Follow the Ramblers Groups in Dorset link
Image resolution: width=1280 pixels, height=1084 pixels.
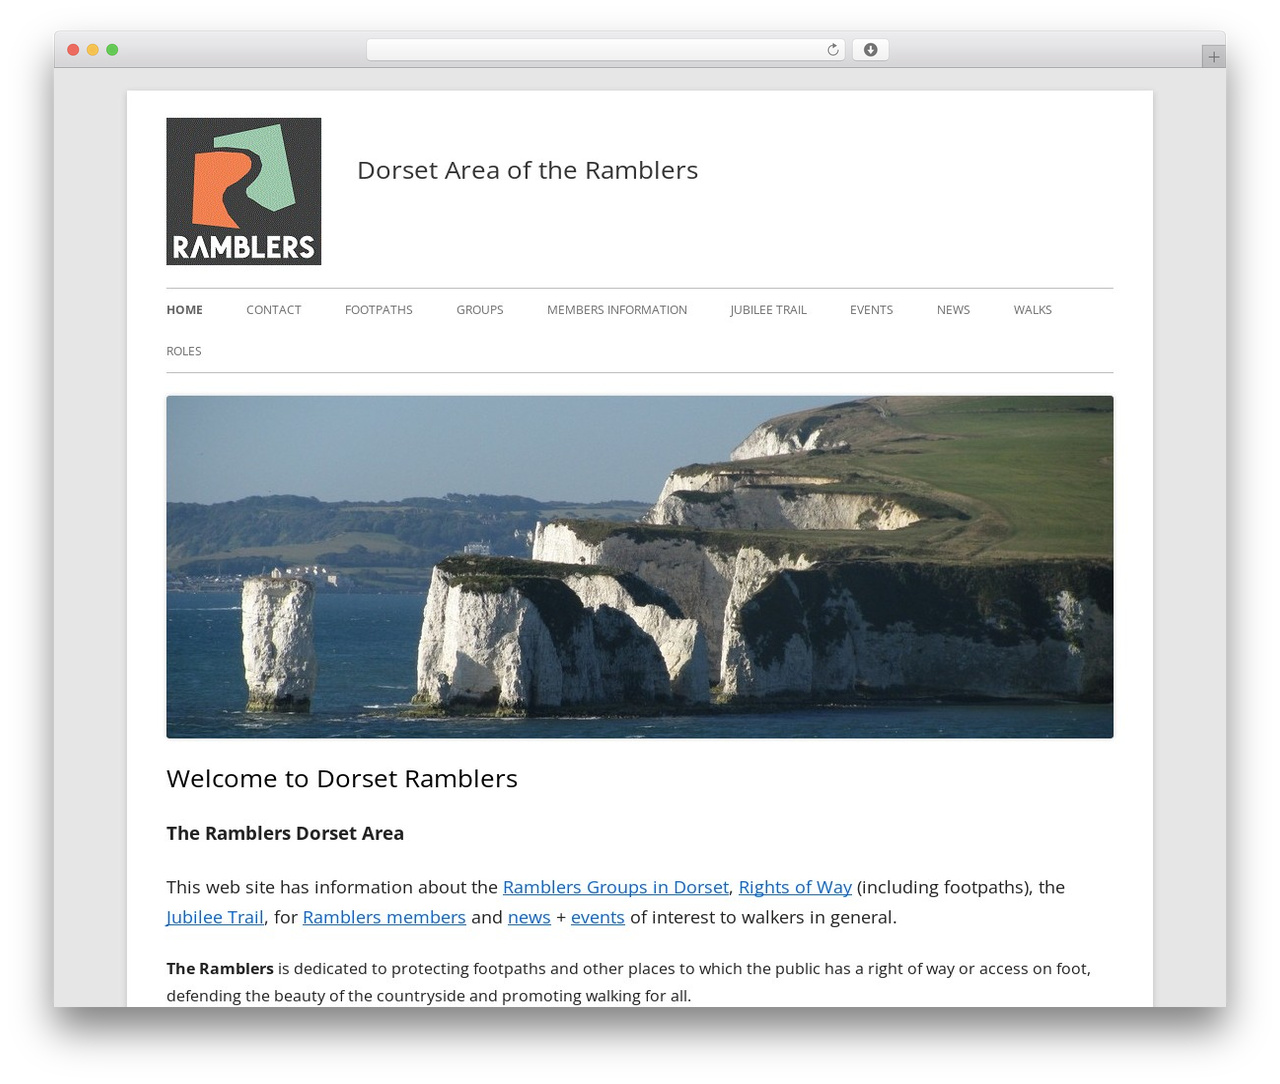click(616, 887)
